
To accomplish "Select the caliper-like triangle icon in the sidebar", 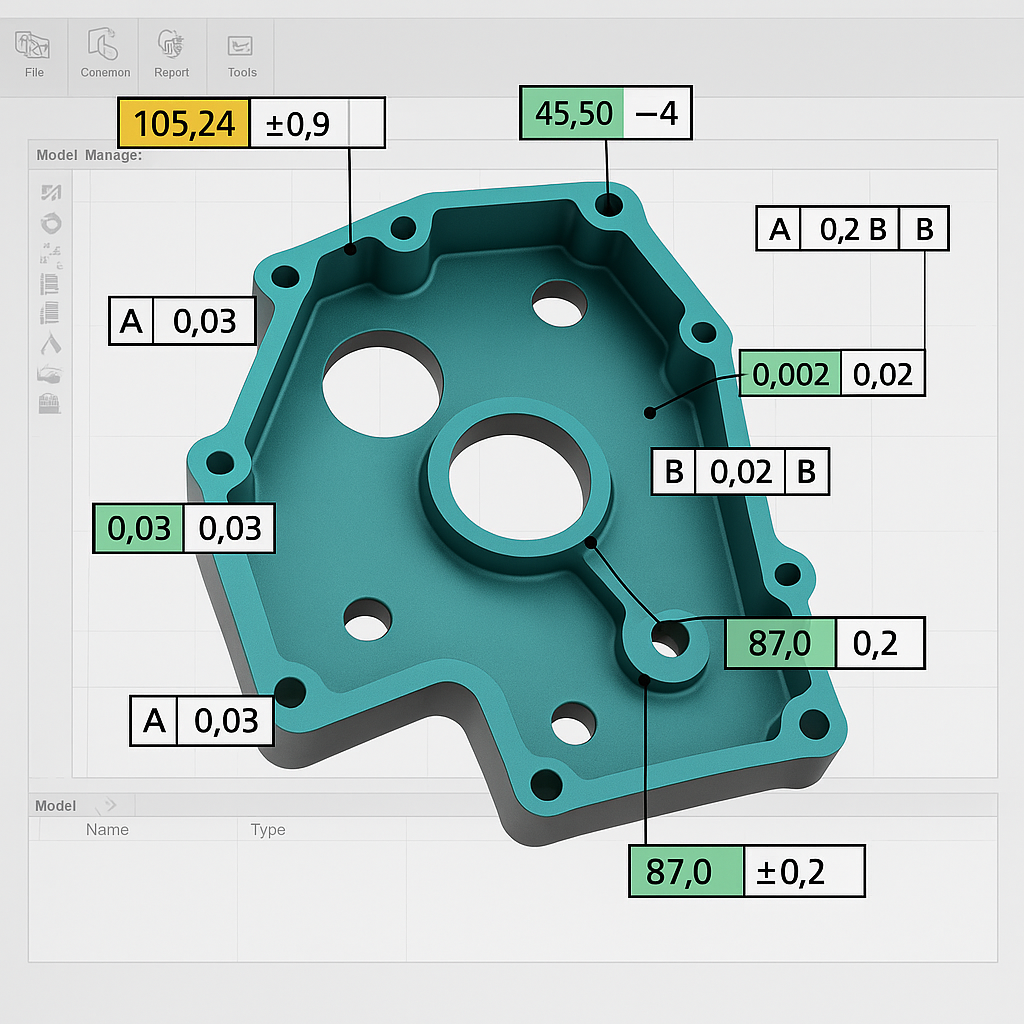I will click(x=51, y=343).
